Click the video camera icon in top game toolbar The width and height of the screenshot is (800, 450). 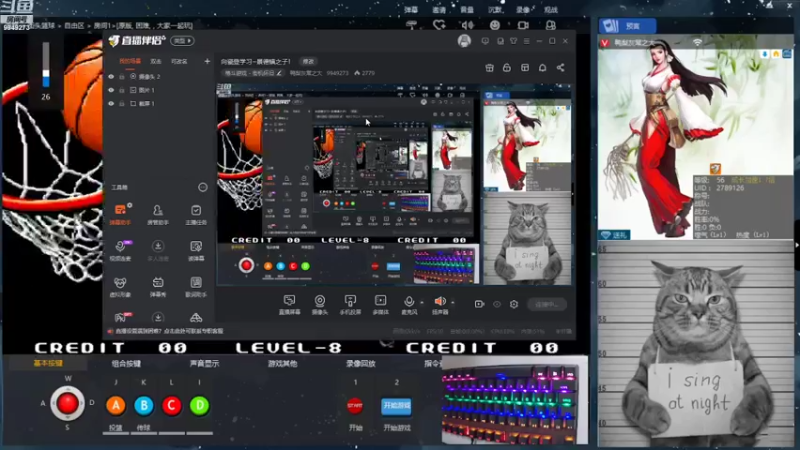click(x=523, y=24)
